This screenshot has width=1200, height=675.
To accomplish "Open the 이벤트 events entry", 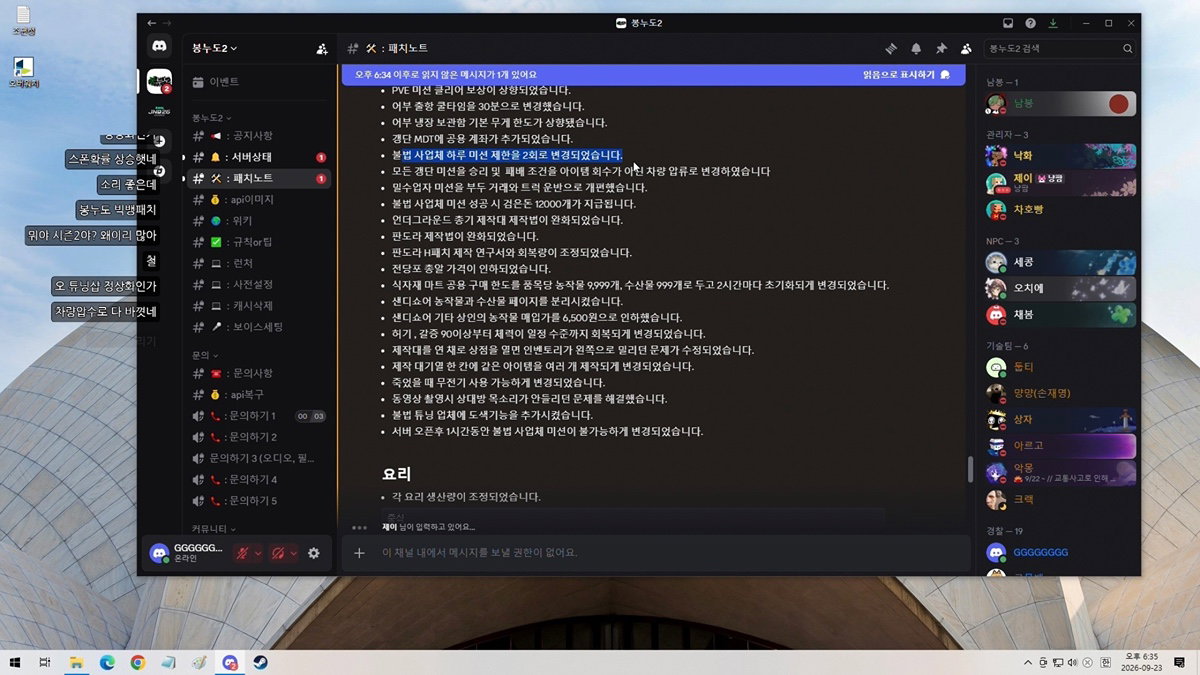I will tap(259, 82).
